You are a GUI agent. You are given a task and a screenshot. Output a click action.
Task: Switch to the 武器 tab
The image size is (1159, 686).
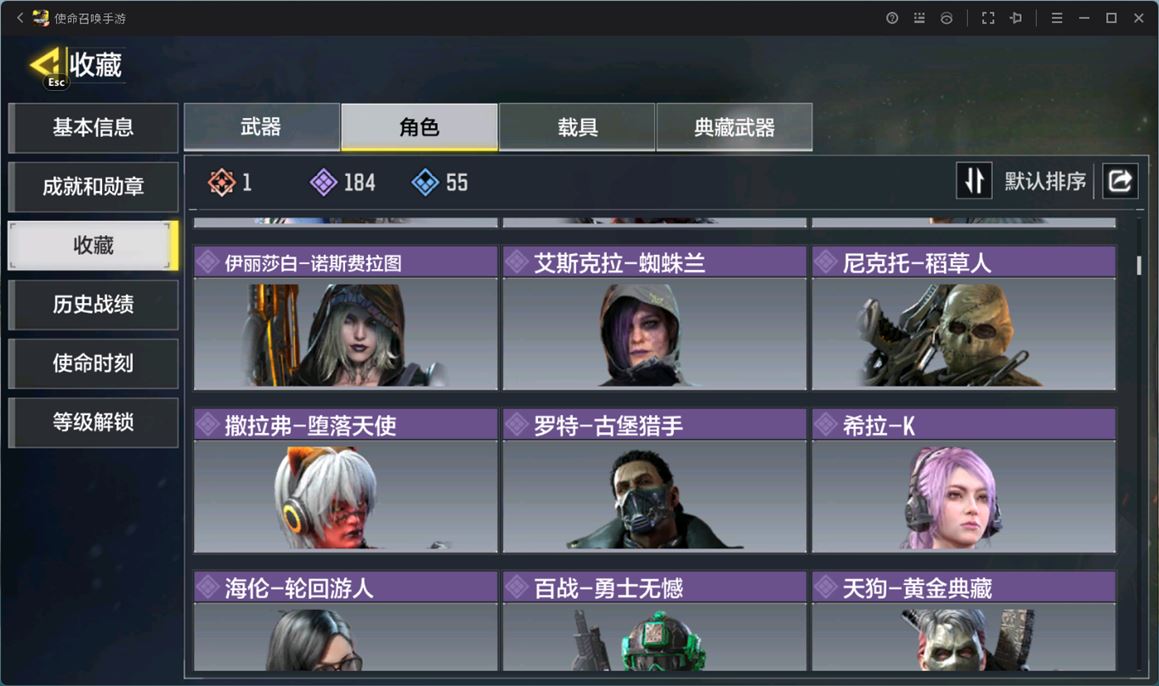261,127
